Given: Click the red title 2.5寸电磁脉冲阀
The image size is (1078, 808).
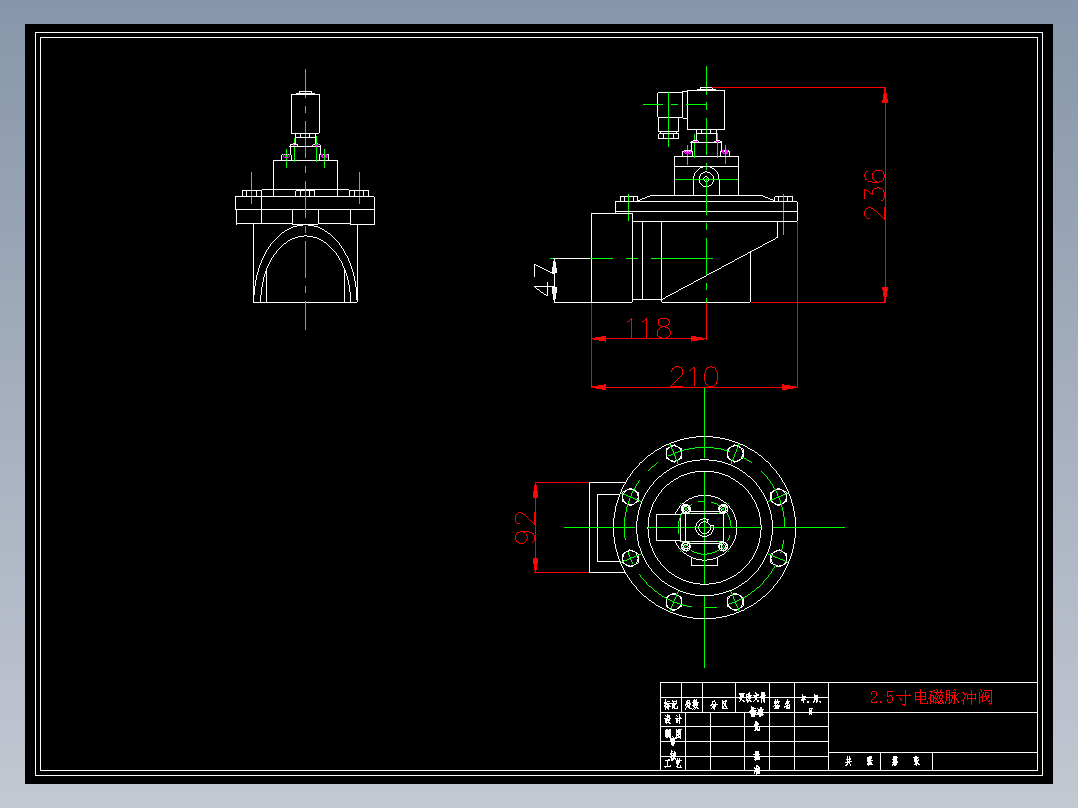Looking at the screenshot, I should click(932, 697).
